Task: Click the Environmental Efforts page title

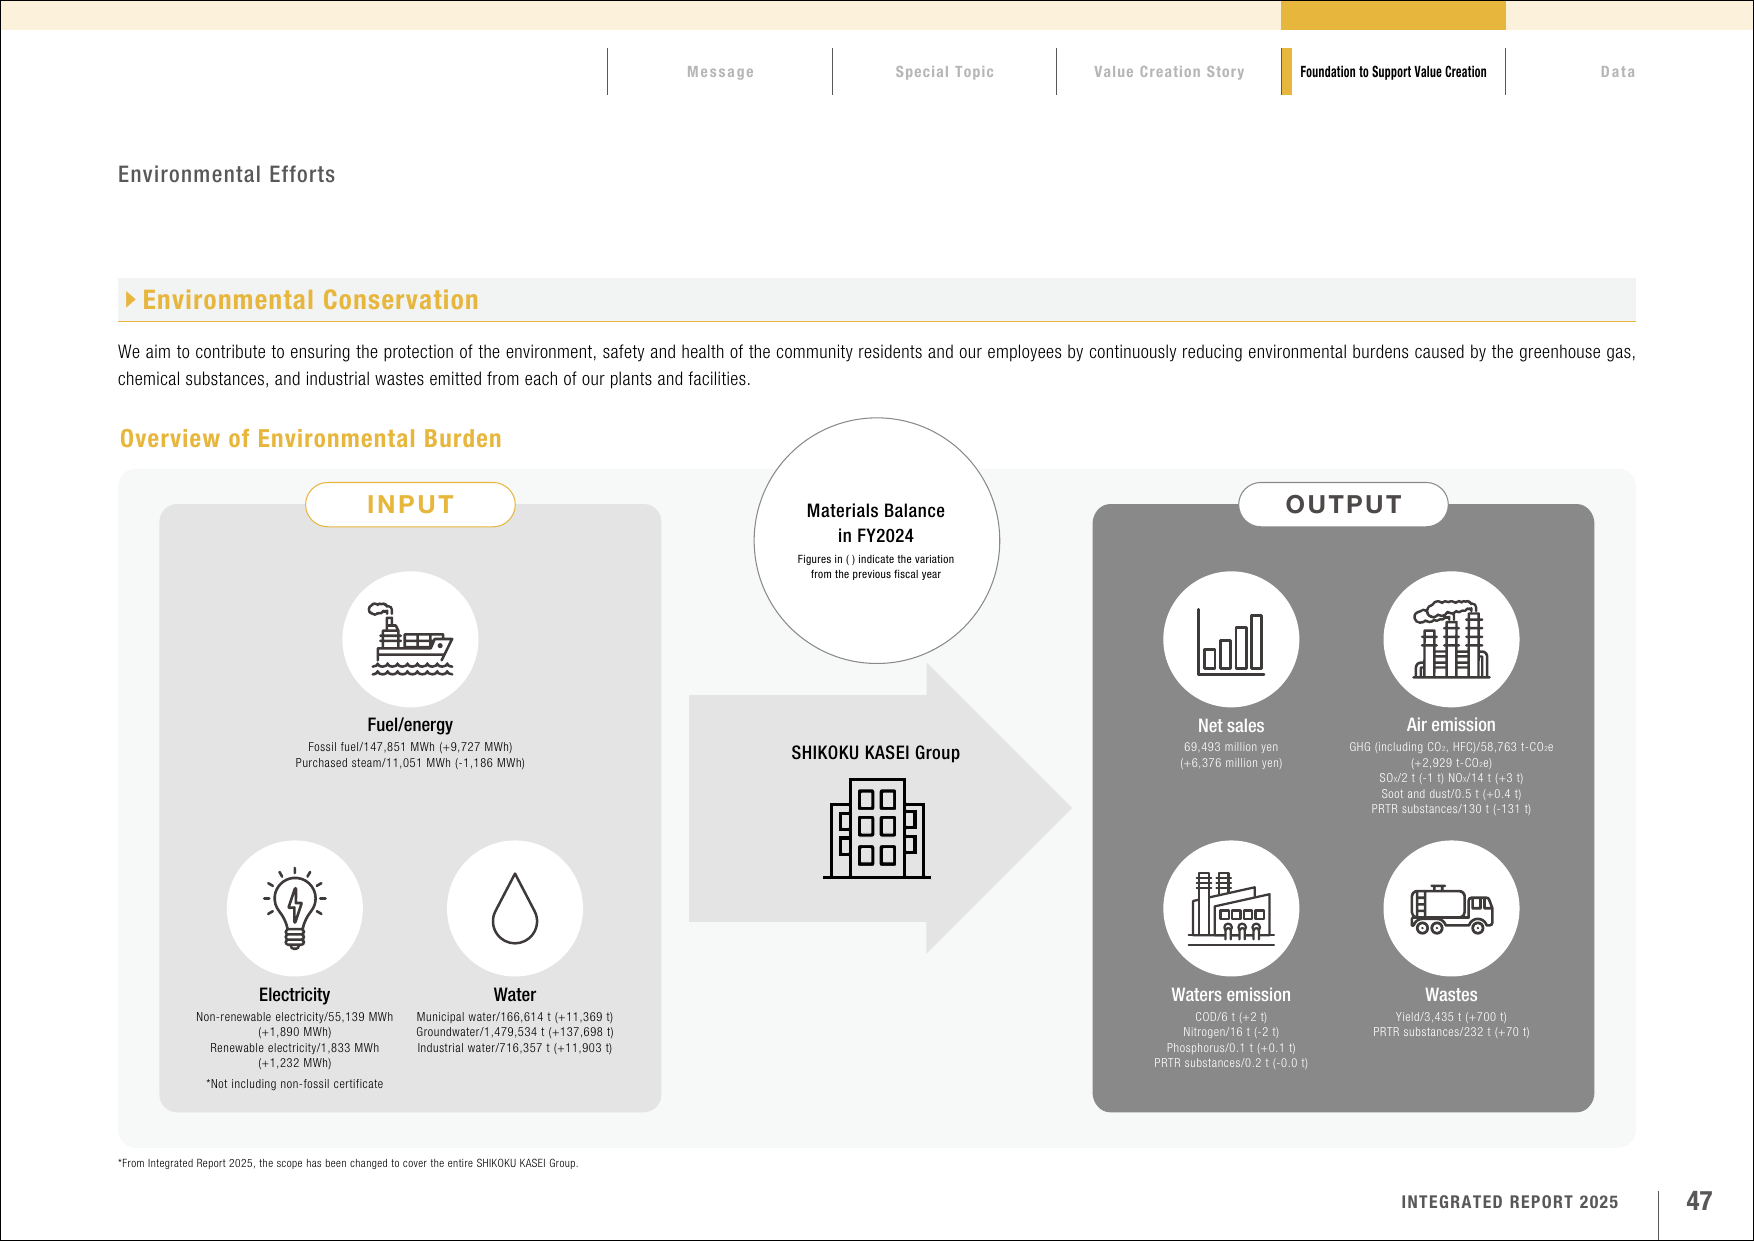Action: click(x=227, y=174)
